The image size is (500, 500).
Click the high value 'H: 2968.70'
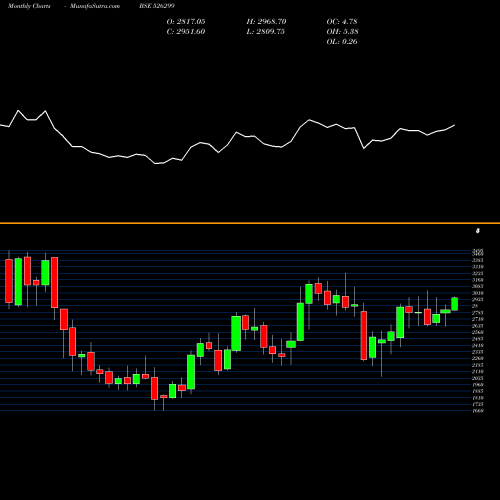pos(266,22)
